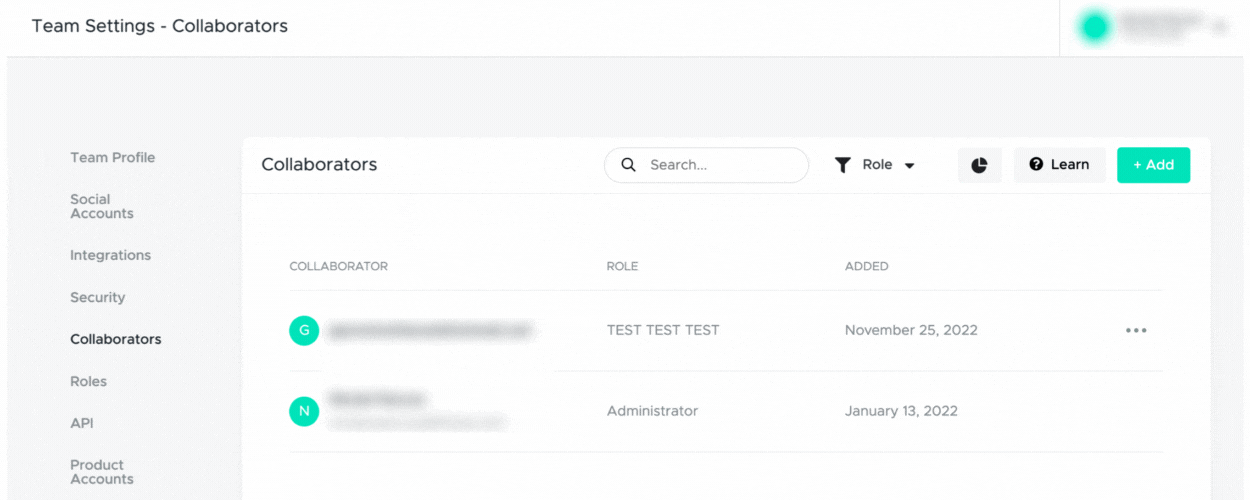Open Social Accounts section
The height and width of the screenshot is (500, 1250).
[101, 206]
